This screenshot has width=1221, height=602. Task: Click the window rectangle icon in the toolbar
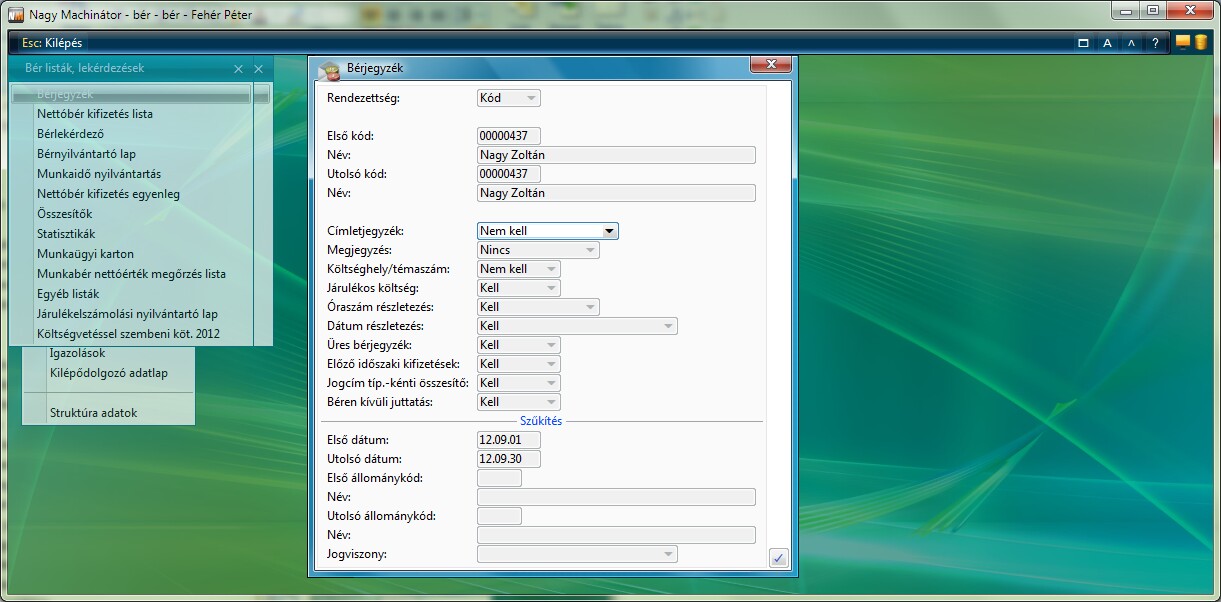[x=1083, y=43]
